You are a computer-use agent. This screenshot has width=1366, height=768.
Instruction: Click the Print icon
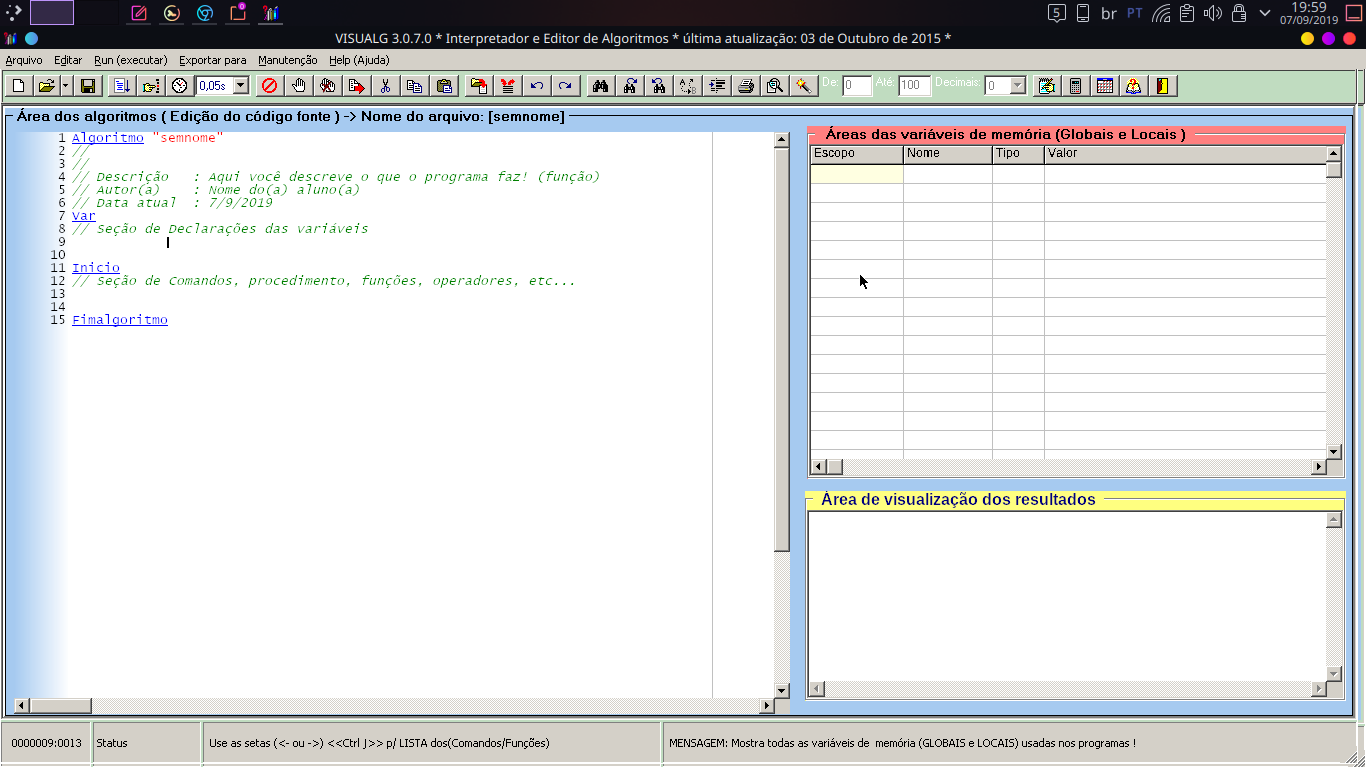745,86
